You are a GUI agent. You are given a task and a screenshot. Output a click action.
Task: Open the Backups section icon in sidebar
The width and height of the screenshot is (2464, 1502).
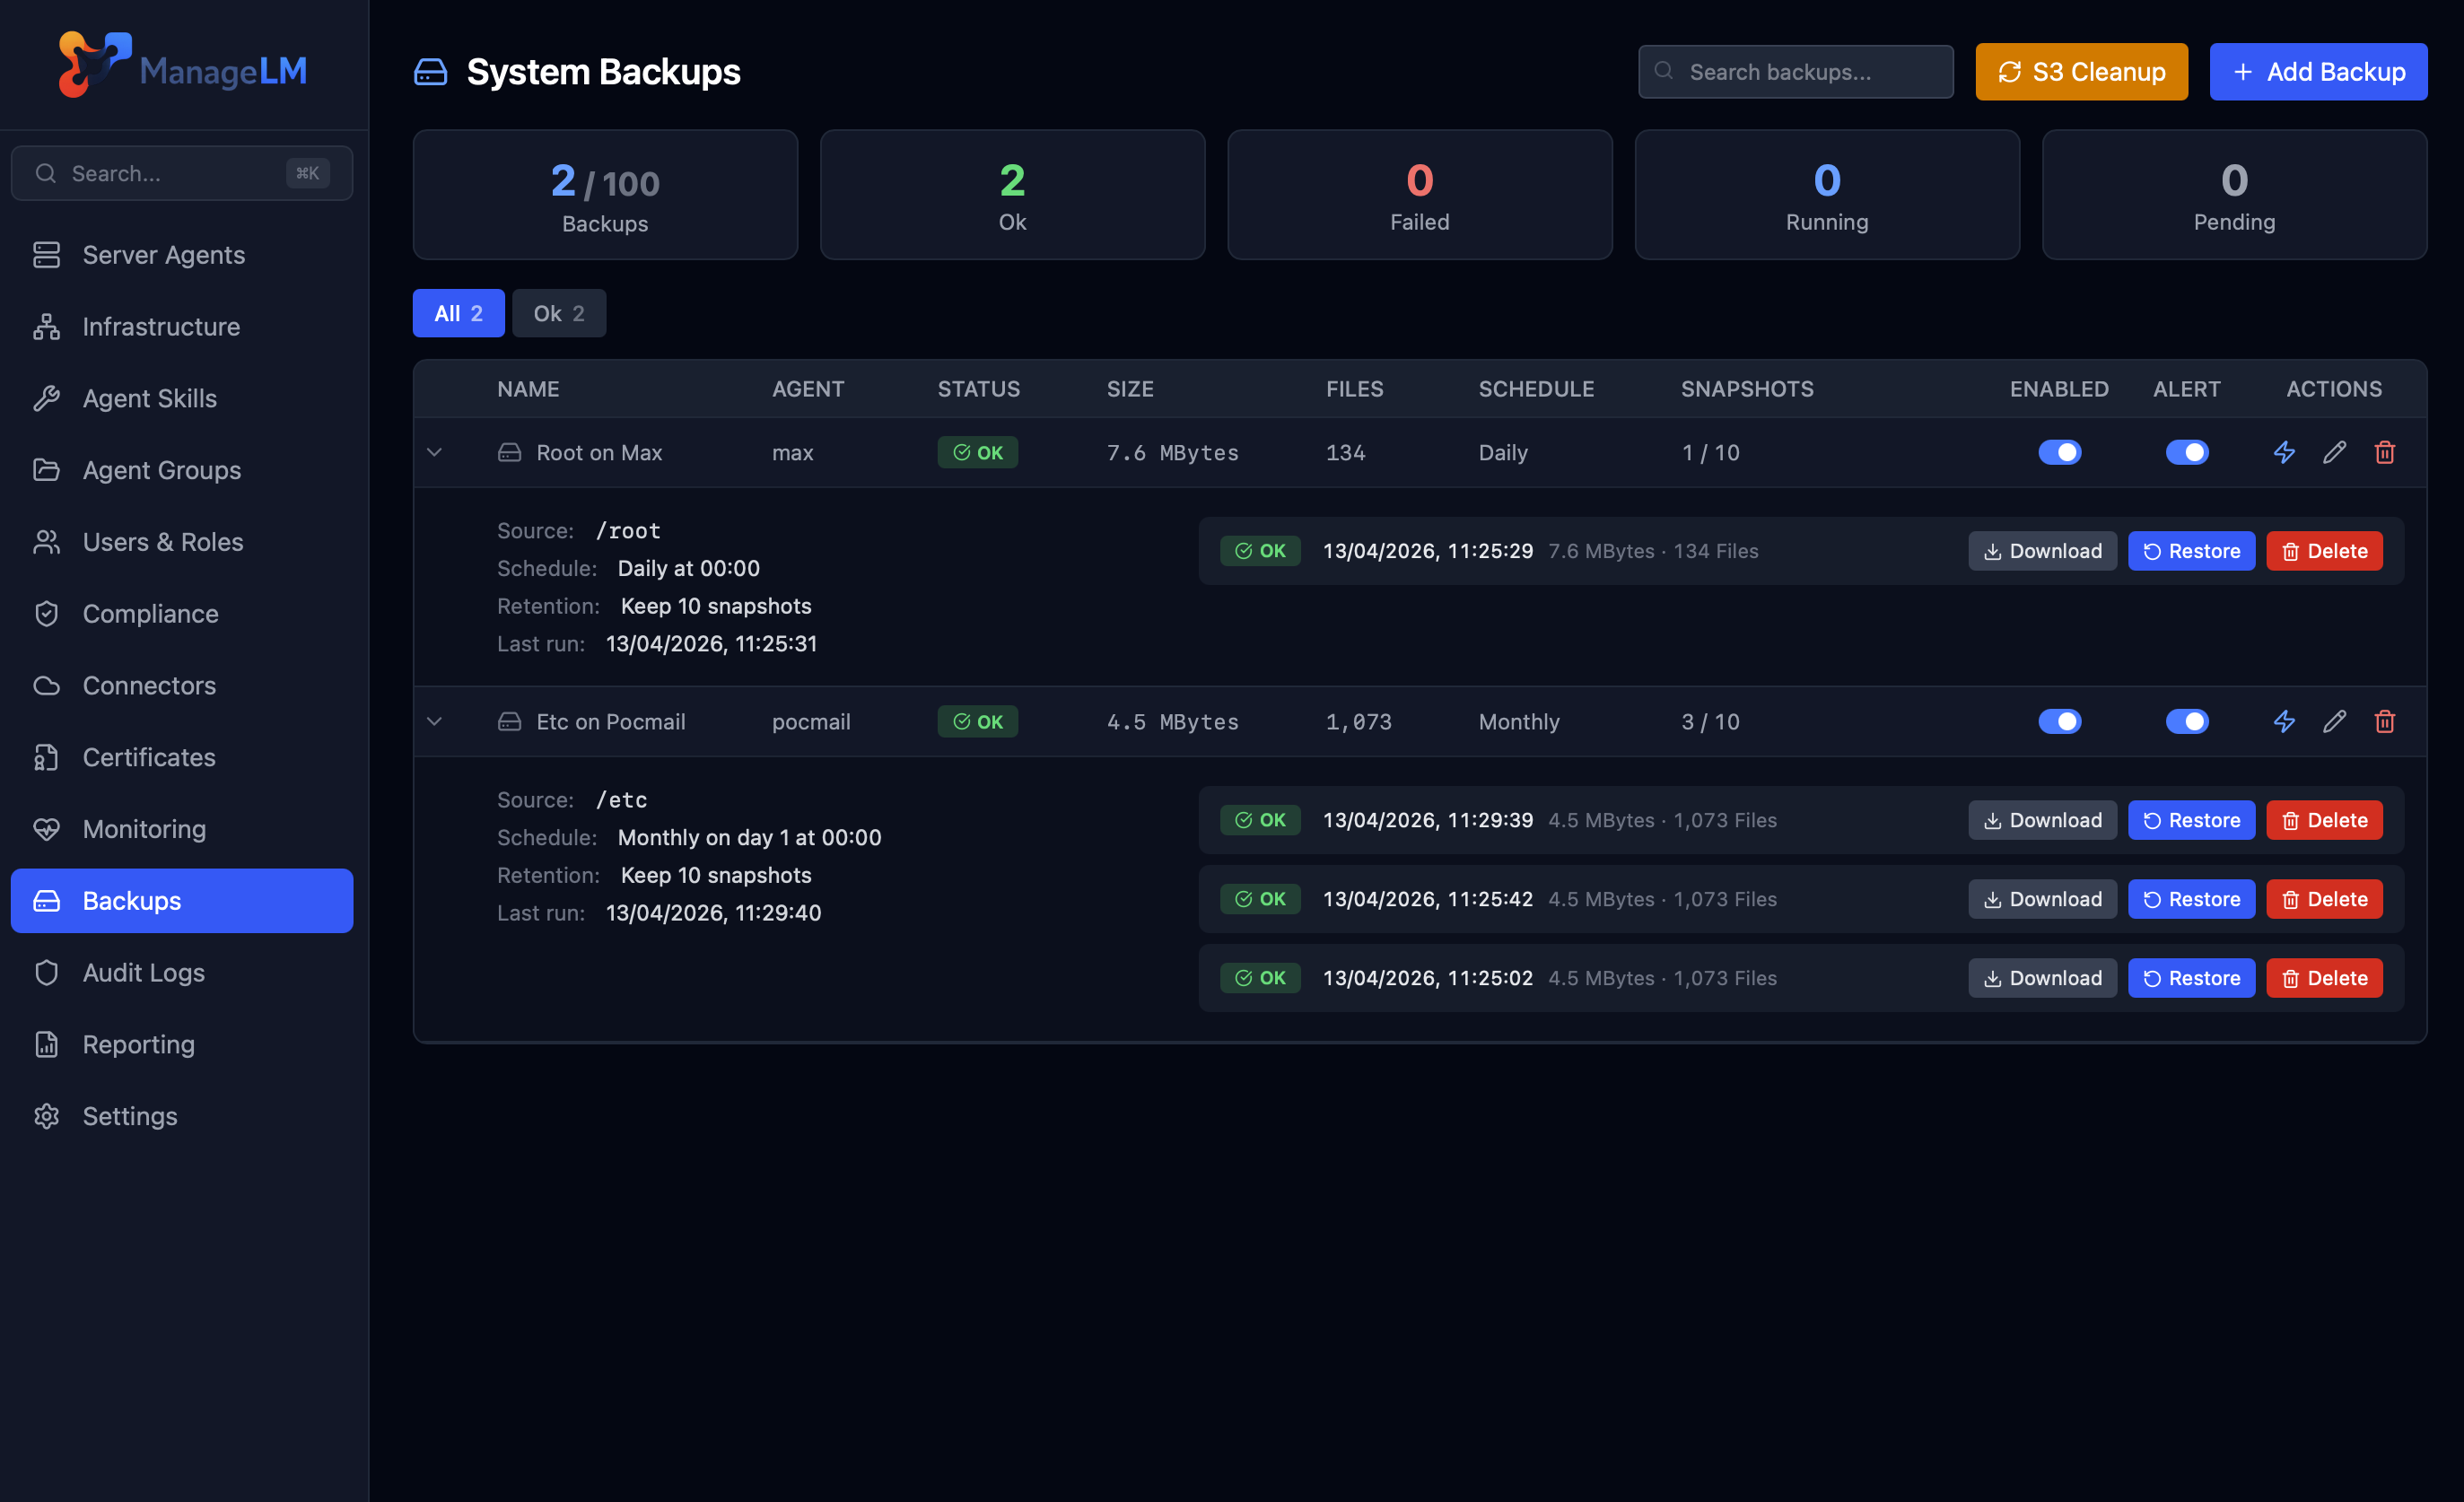tap(47, 900)
